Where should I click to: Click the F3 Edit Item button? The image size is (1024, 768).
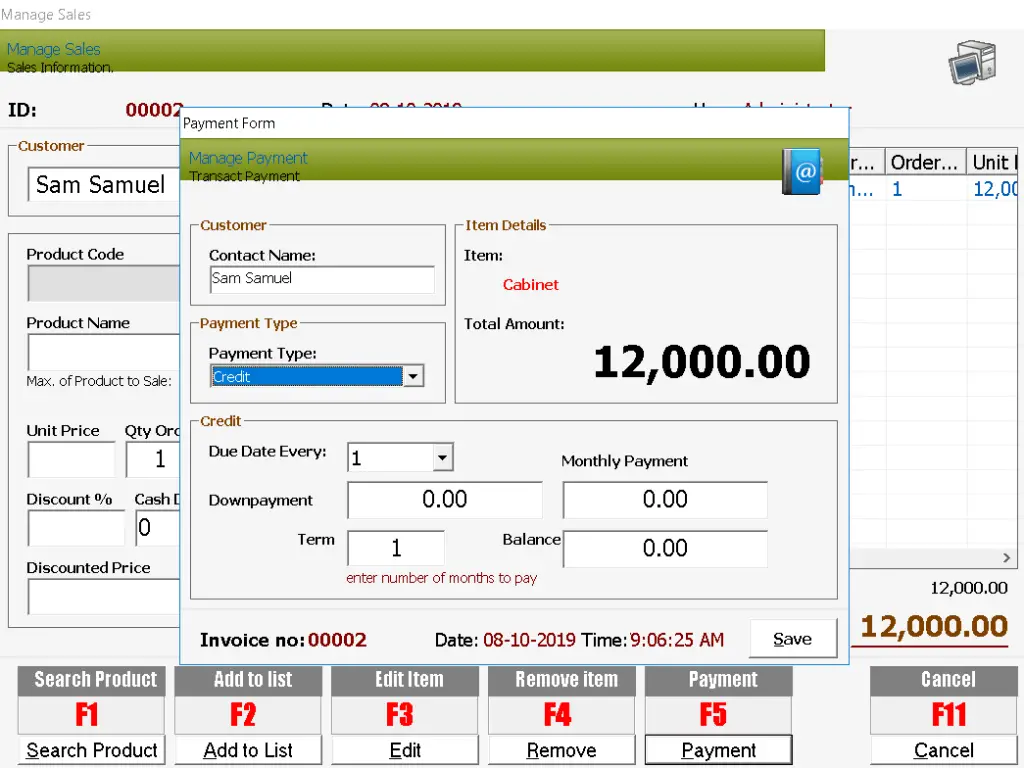click(x=404, y=714)
